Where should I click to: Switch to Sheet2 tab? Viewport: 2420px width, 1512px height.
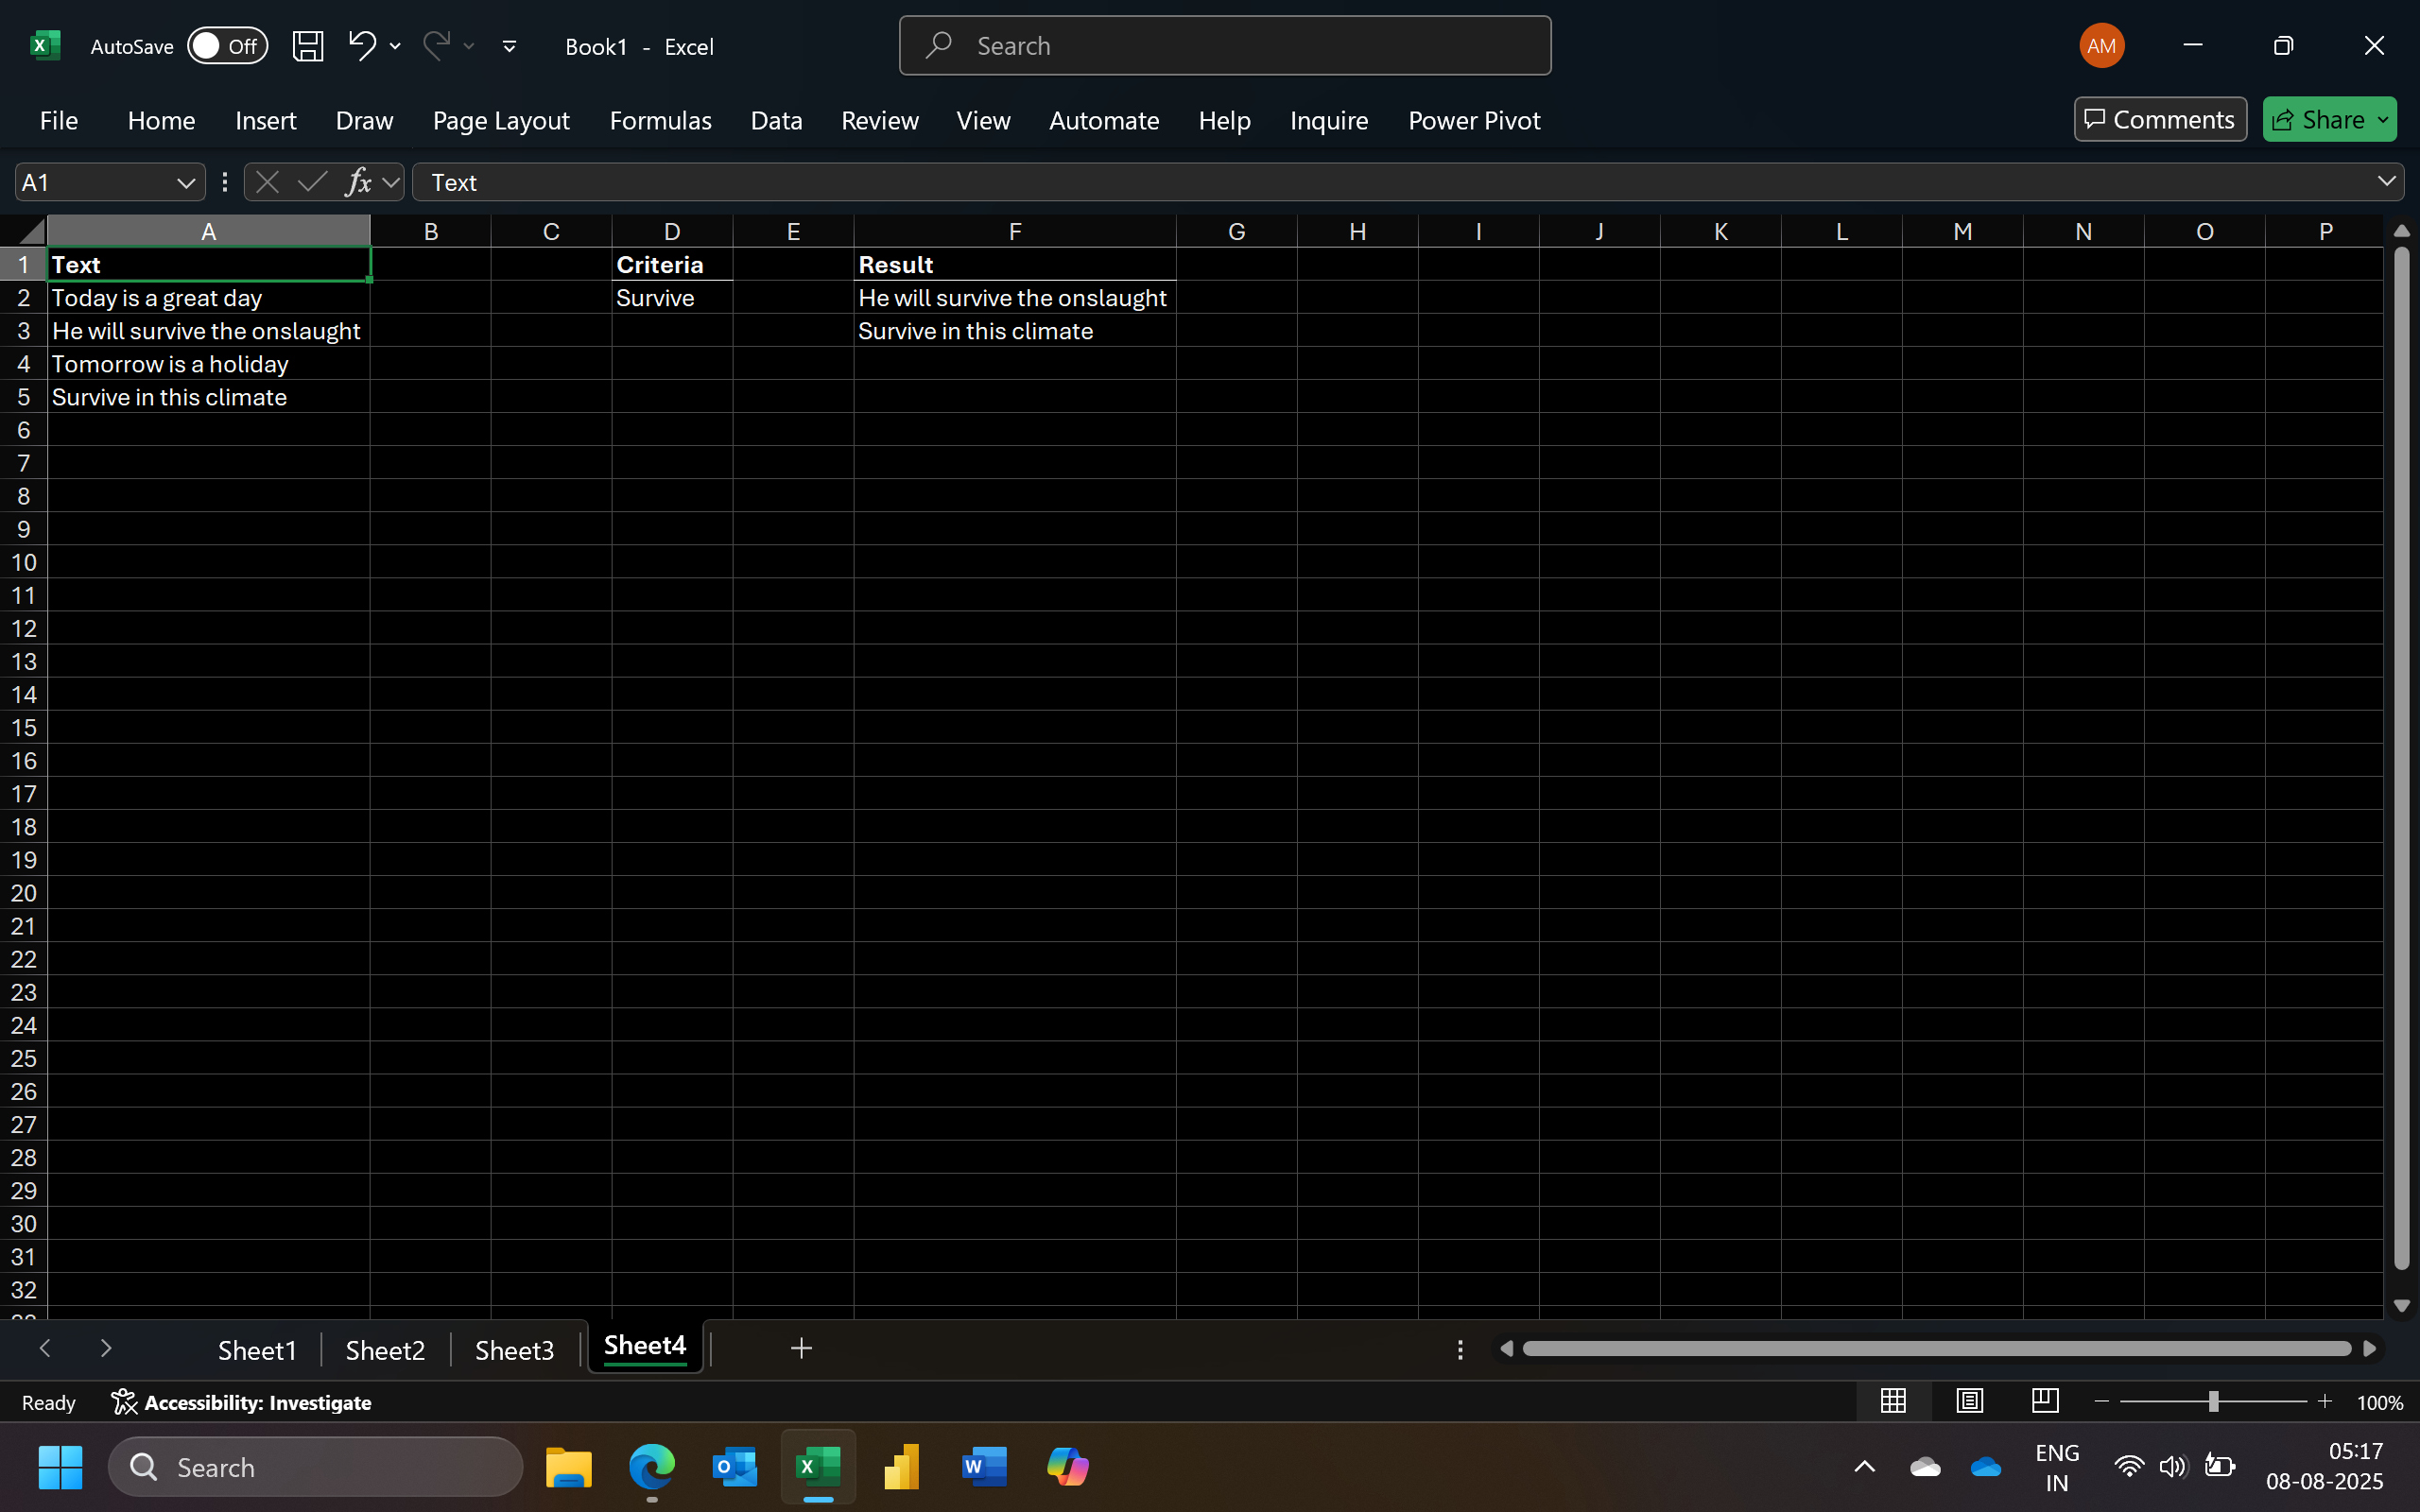pyautogui.click(x=385, y=1350)
